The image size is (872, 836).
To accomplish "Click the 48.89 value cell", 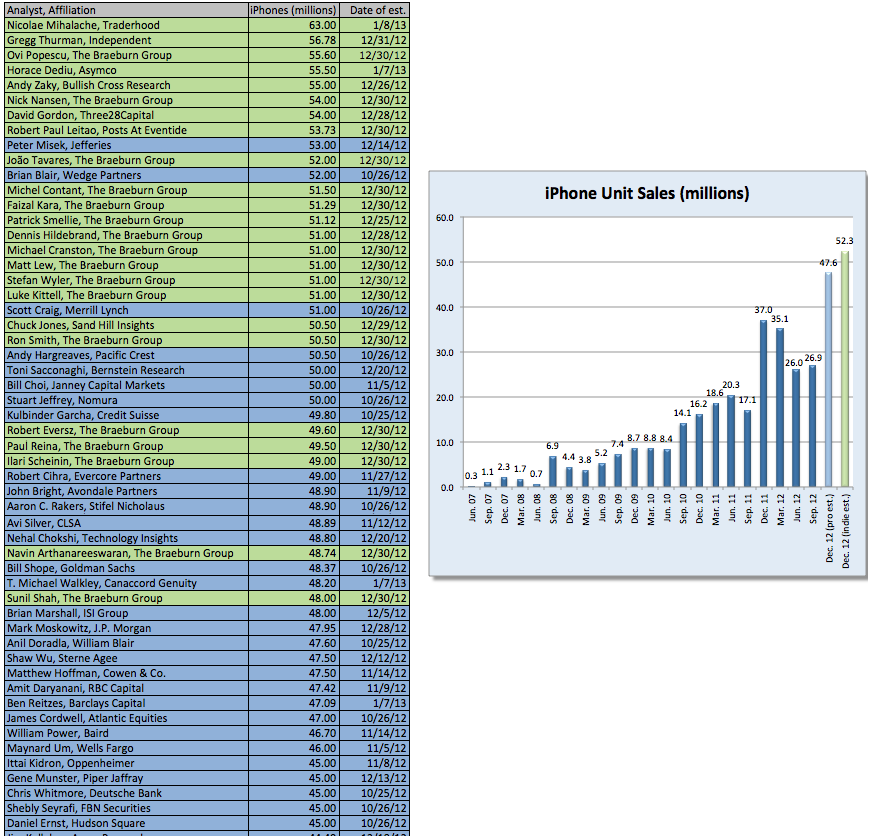I will pyautogui.click(x=294, y=523).
